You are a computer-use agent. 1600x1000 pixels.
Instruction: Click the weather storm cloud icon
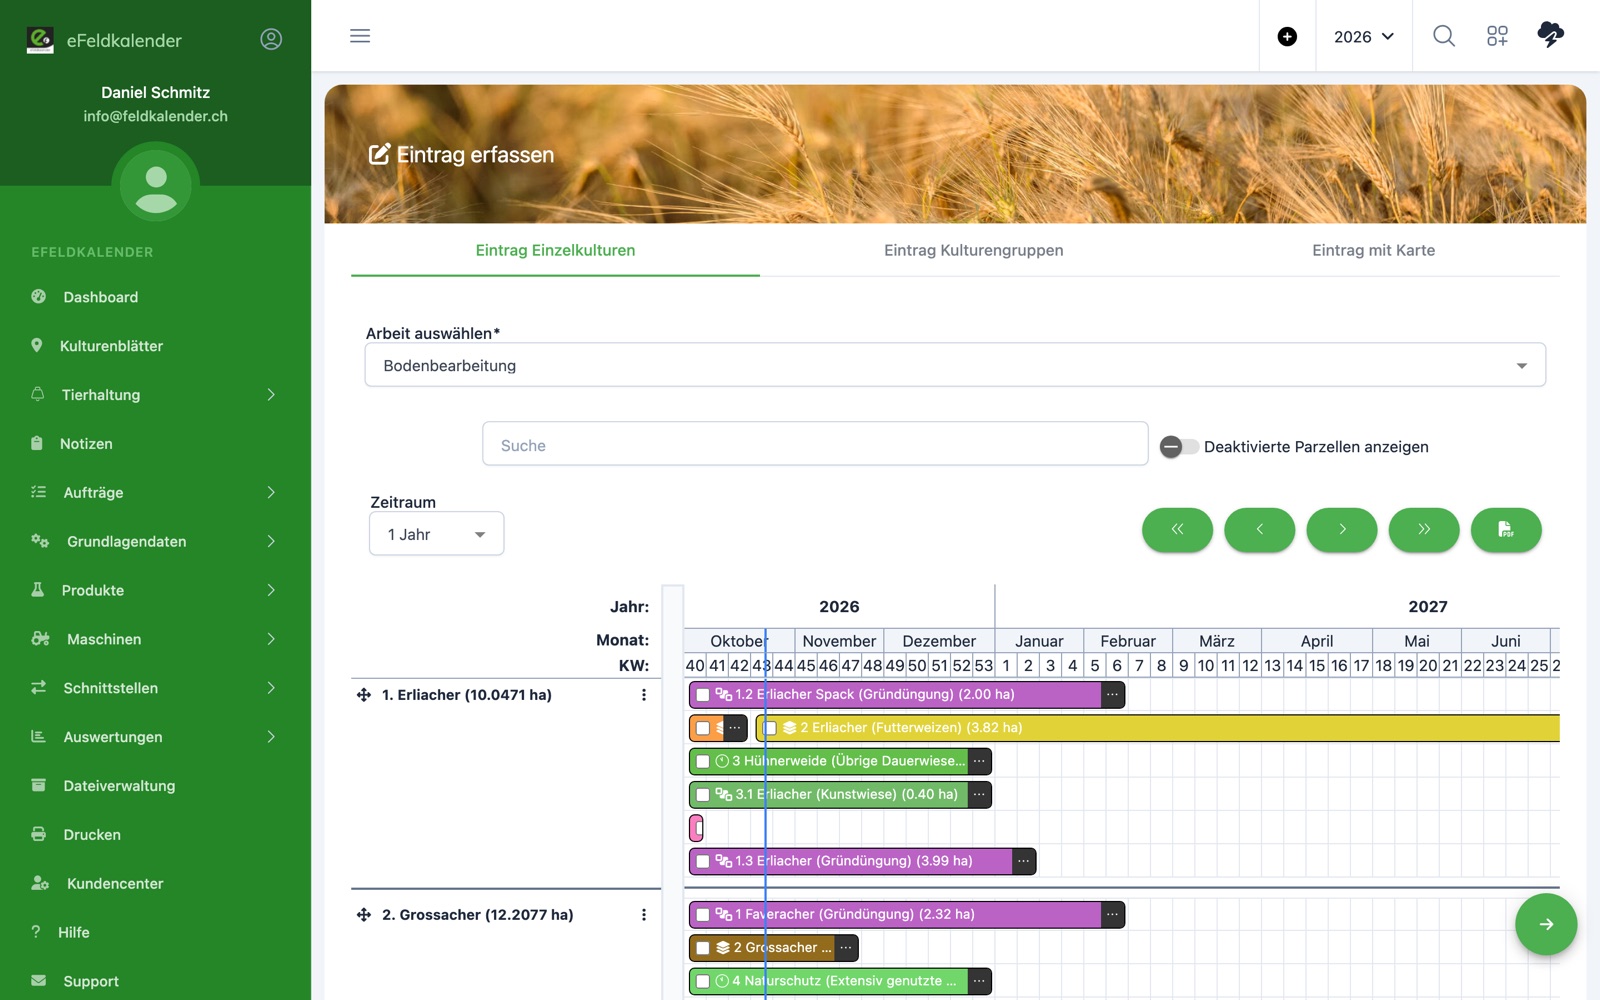(x=1550, y=35)
